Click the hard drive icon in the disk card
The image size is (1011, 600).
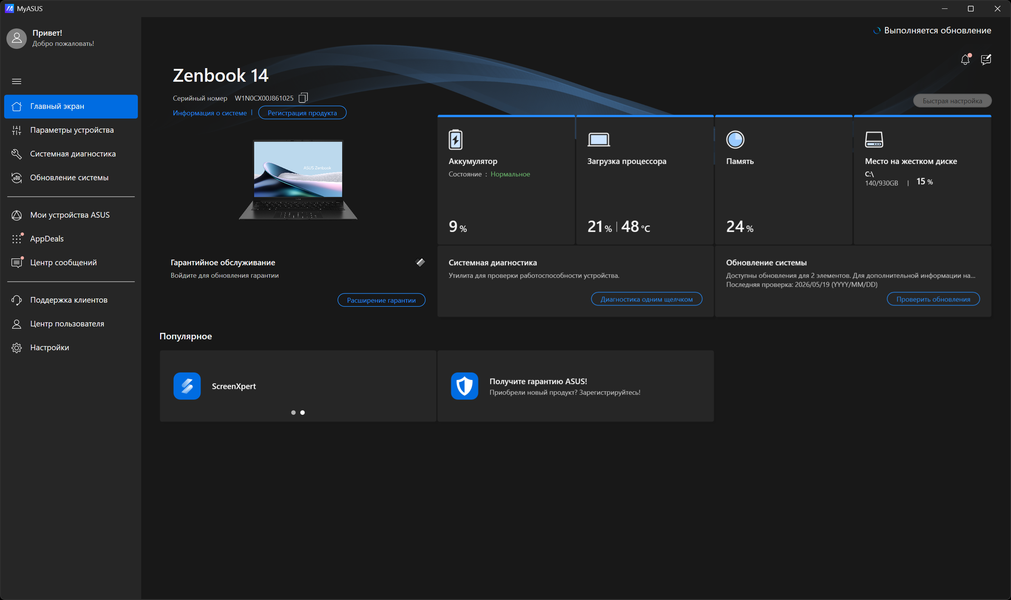tap(874, 139)
